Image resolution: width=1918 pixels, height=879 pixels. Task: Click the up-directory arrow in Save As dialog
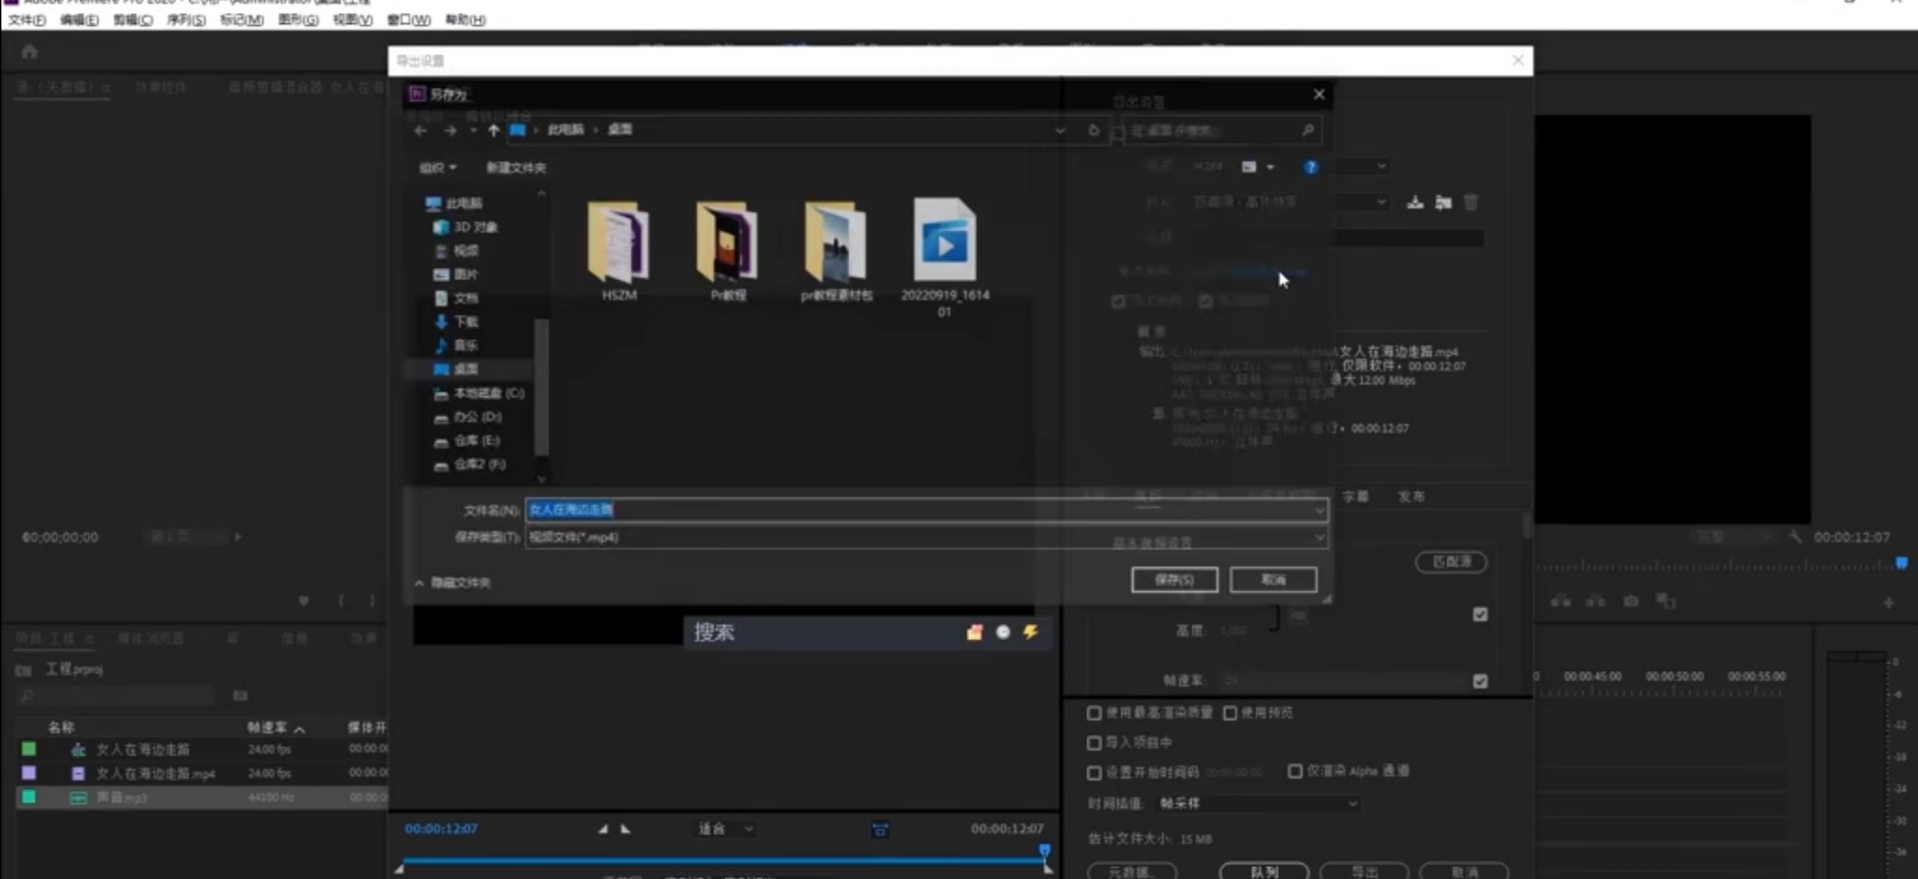[493, 130]
